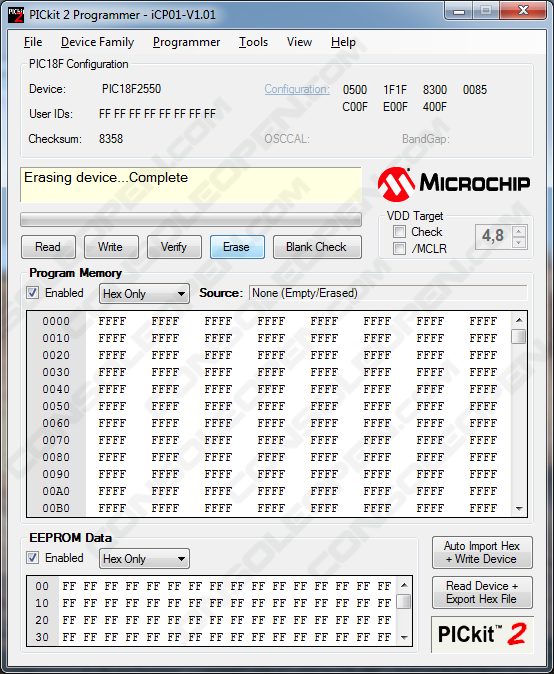Click EEPROM Data scrollbar up arrow
Screen dimensions: 554x674
coord(404,585)
